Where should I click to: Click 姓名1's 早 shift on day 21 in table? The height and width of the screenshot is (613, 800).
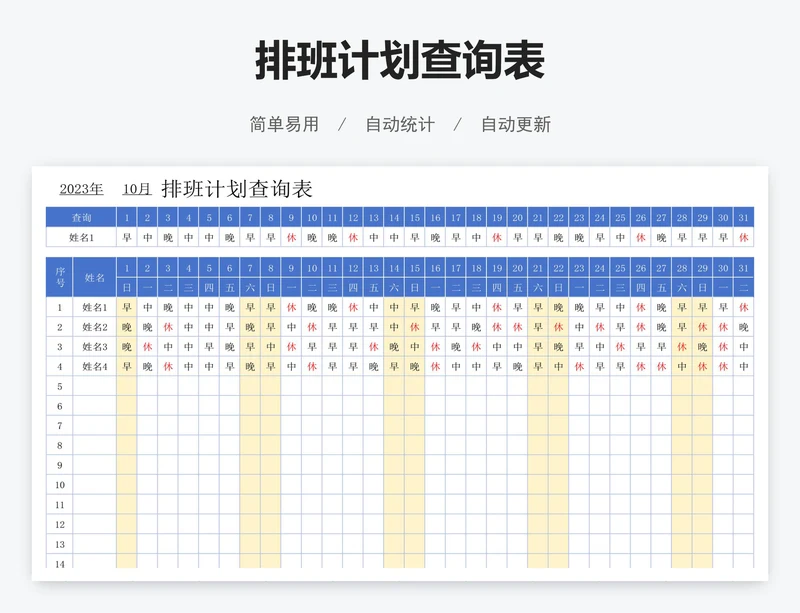tap(538, 307)
